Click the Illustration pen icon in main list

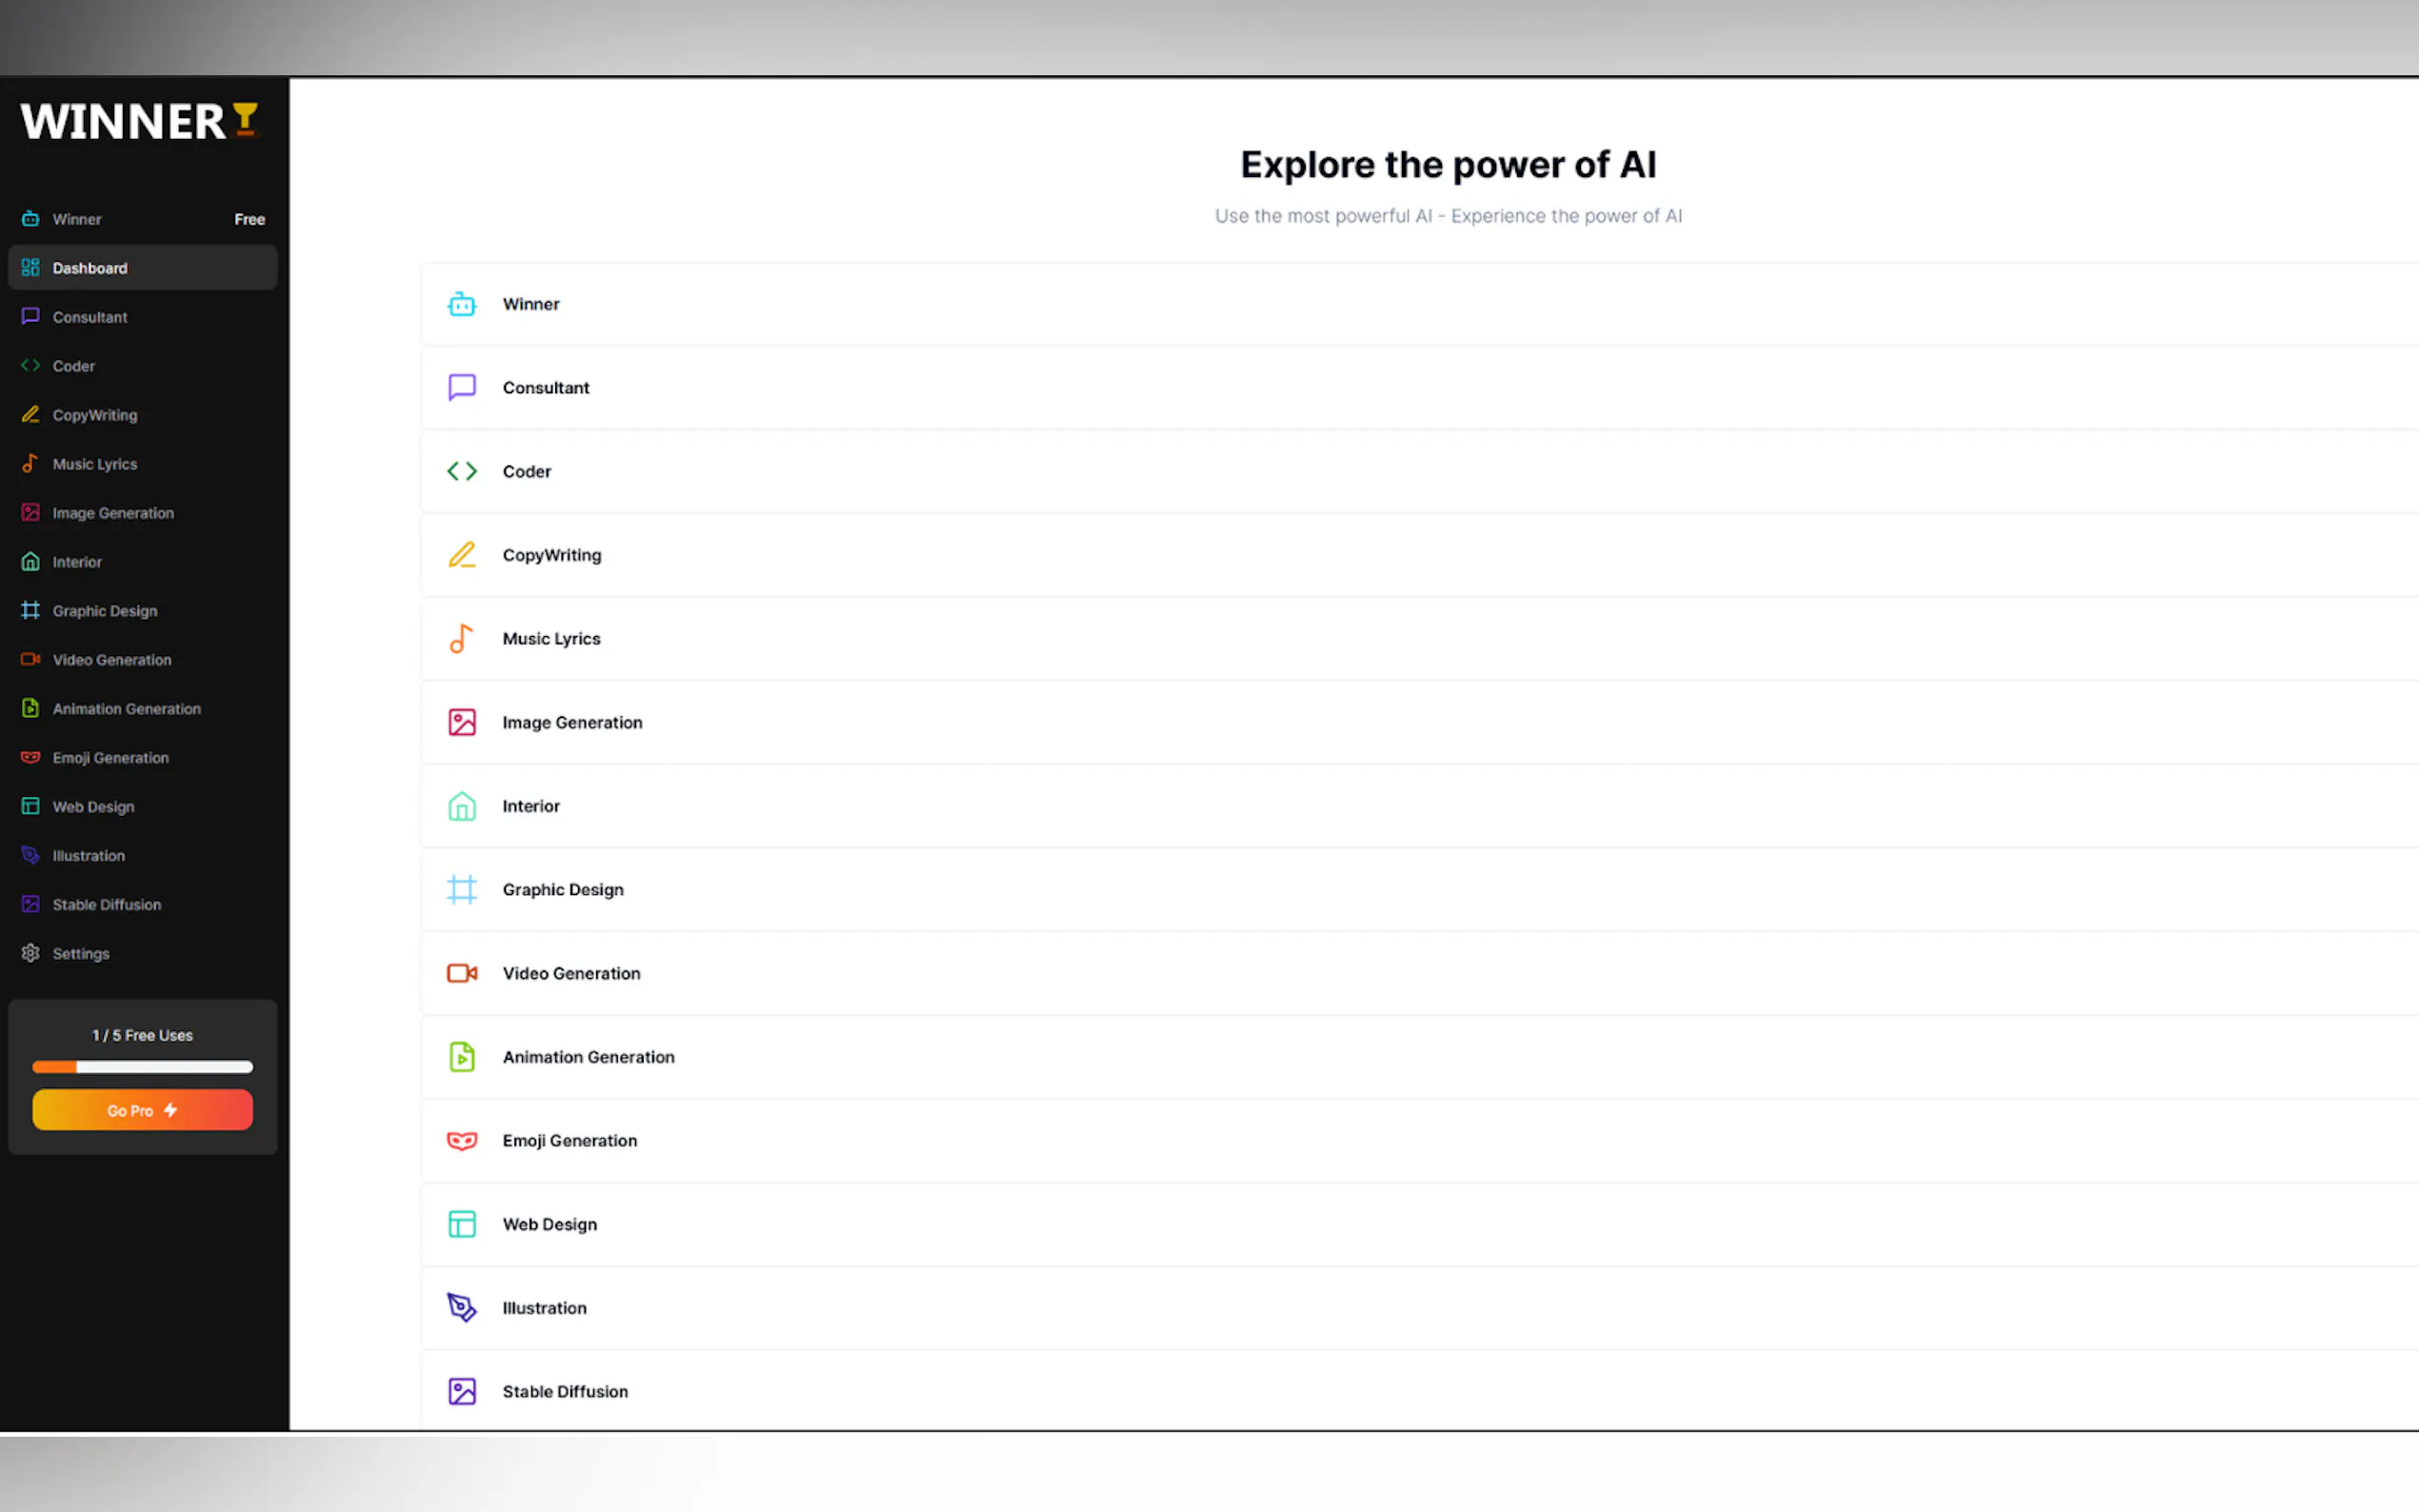(461, 1308)
